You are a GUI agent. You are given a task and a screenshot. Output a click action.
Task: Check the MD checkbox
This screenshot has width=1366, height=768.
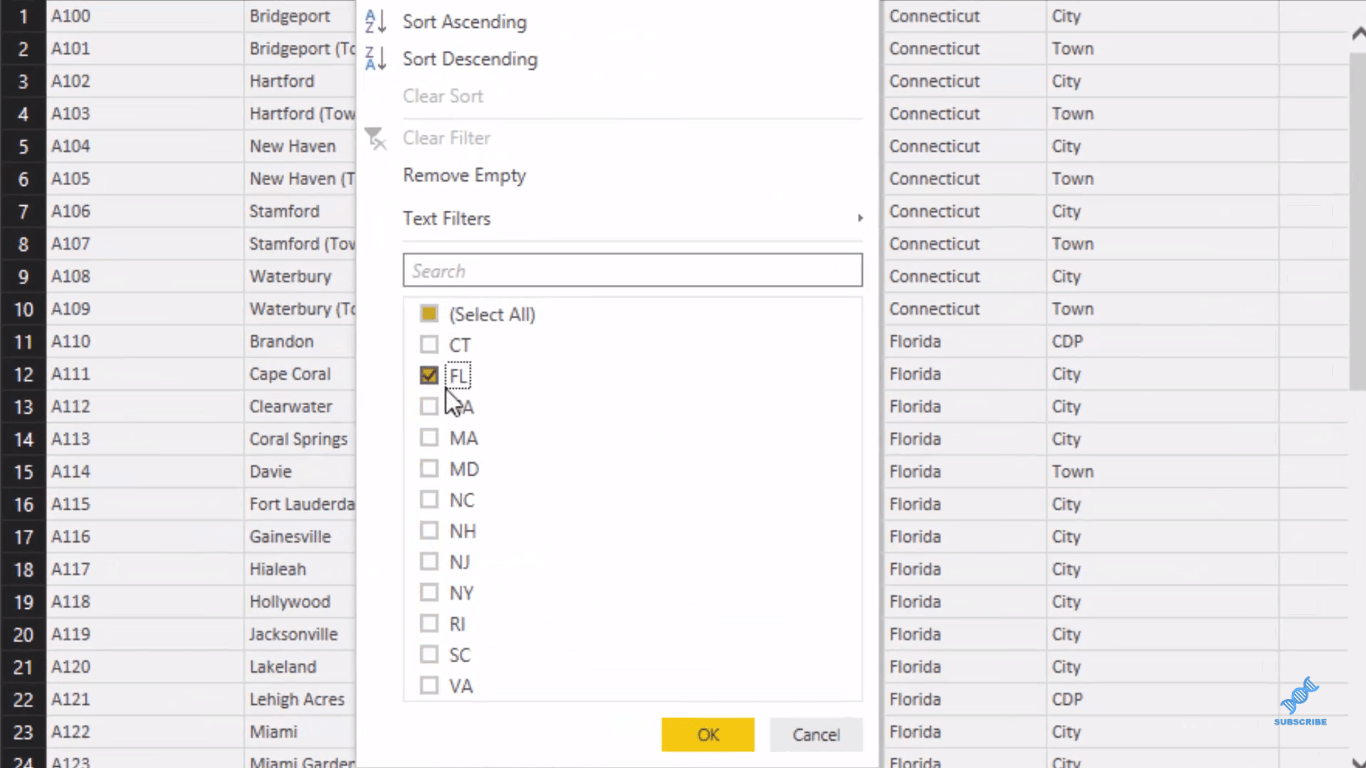[x=429, y=469]
